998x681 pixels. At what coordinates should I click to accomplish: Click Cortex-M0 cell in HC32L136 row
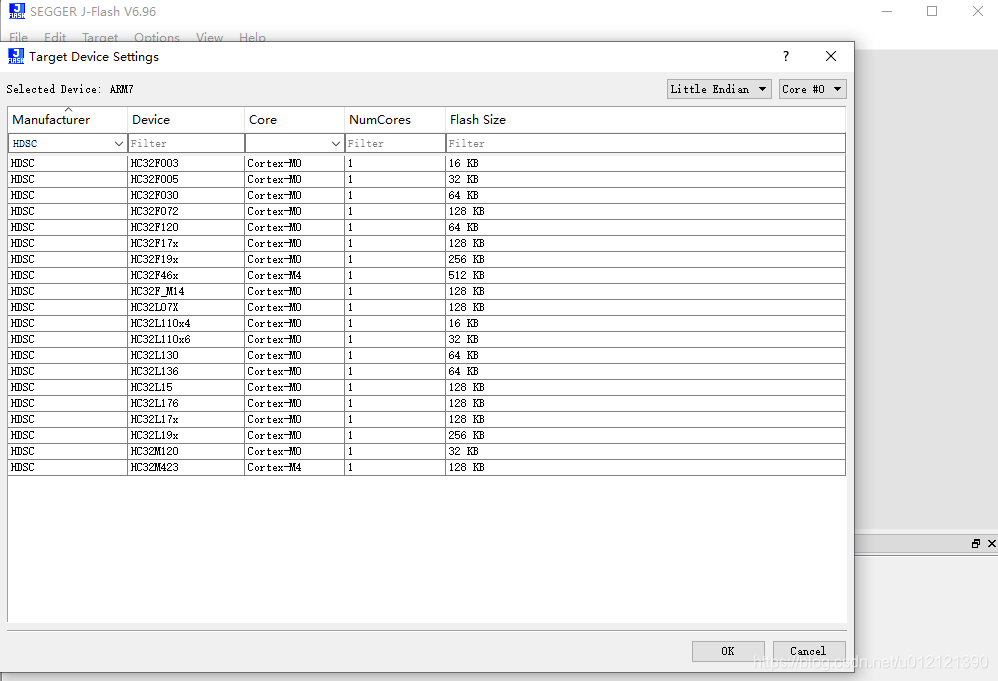[x=295, y=371]
